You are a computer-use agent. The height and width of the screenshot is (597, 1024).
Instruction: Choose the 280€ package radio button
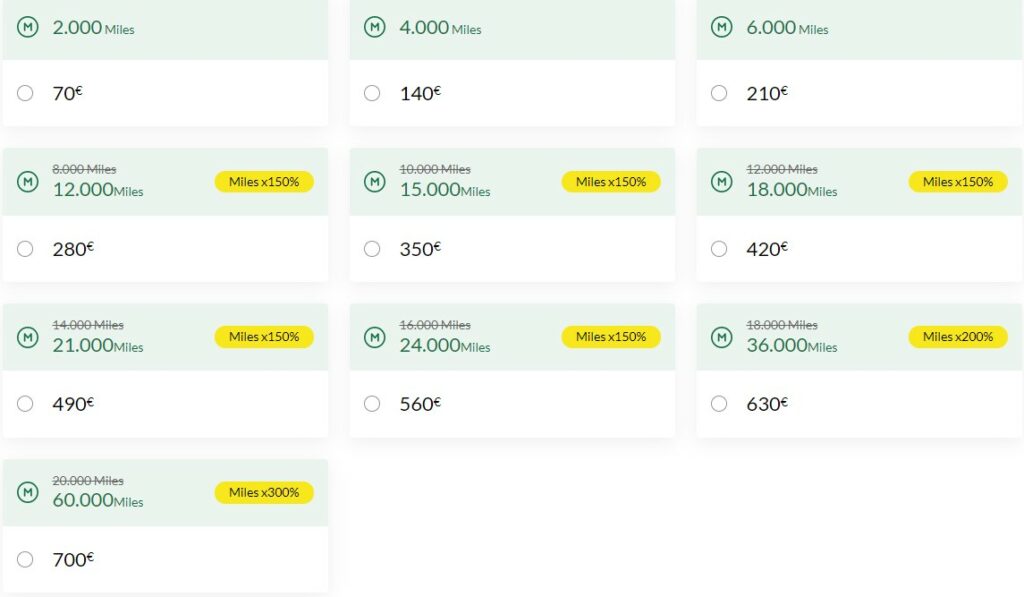(25, 249)
